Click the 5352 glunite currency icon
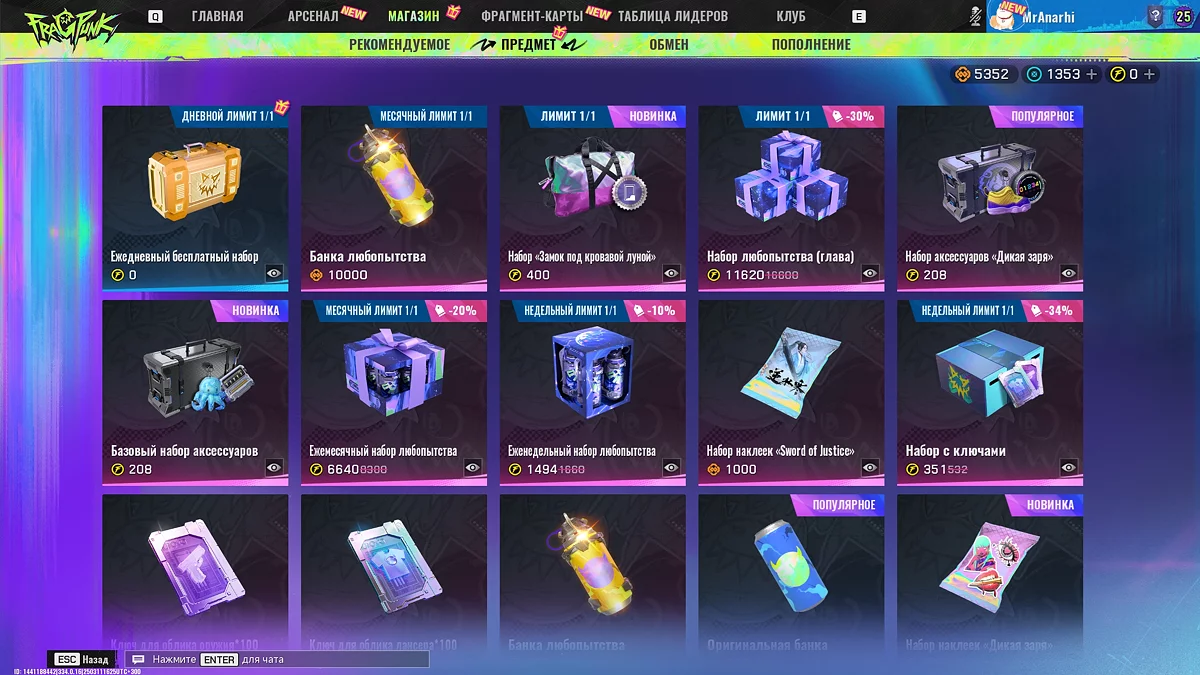 (x=962, y=74)
